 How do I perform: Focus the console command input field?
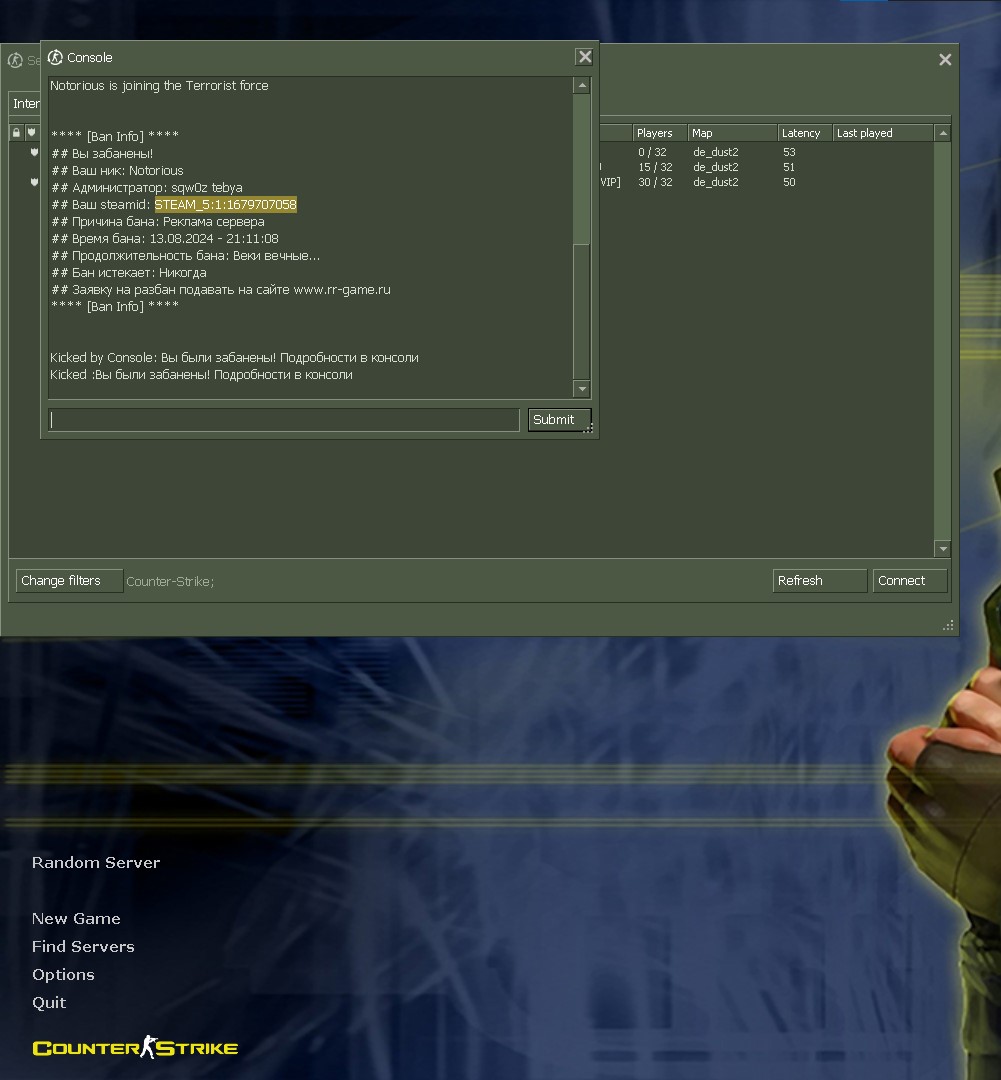pos(284,419)
